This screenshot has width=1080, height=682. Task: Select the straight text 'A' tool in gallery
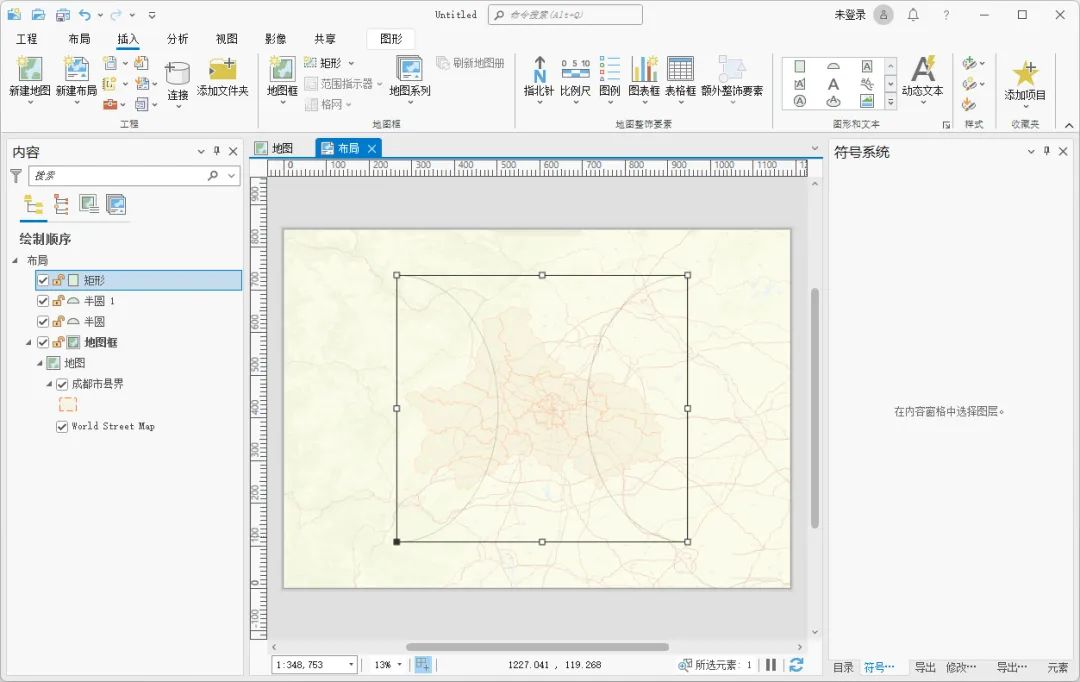pyautogui.click(x=833, y=84)
